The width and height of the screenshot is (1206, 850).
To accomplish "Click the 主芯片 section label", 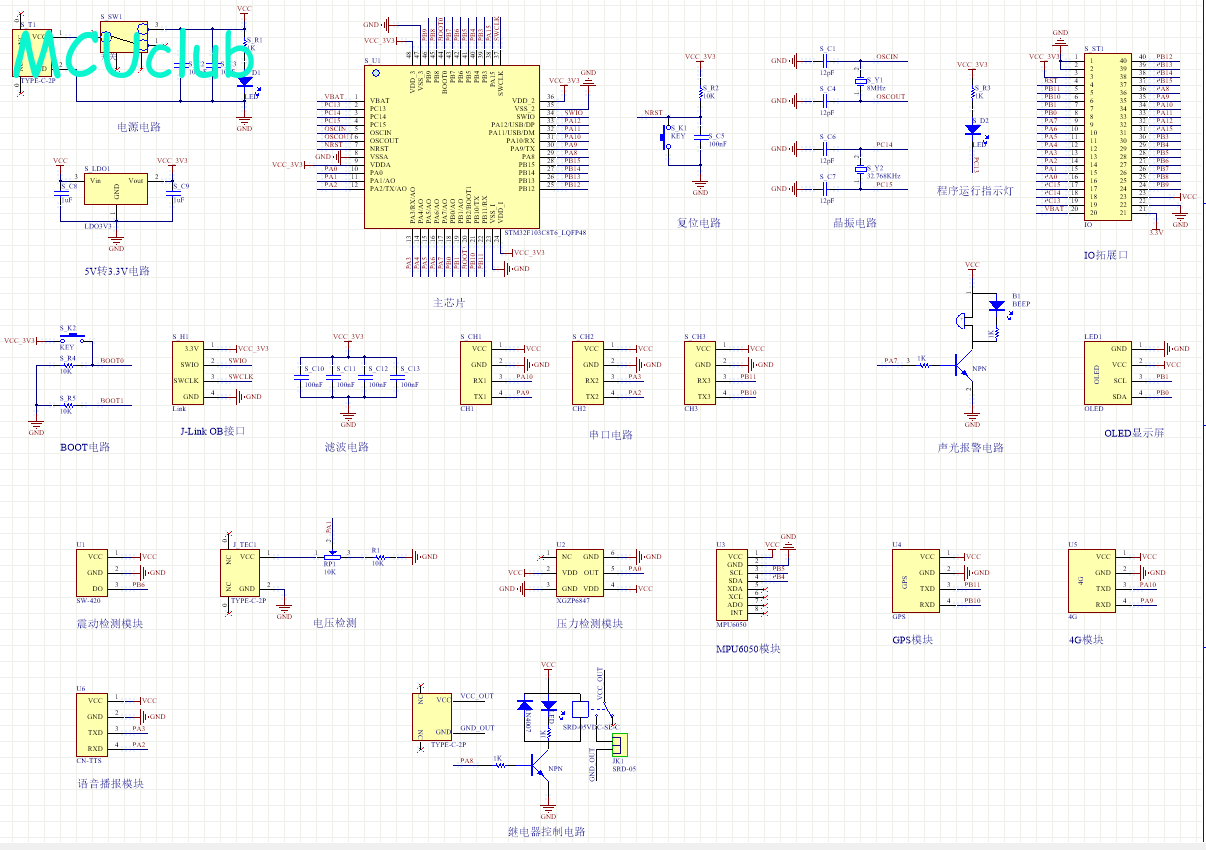I will tap(449, 302).
